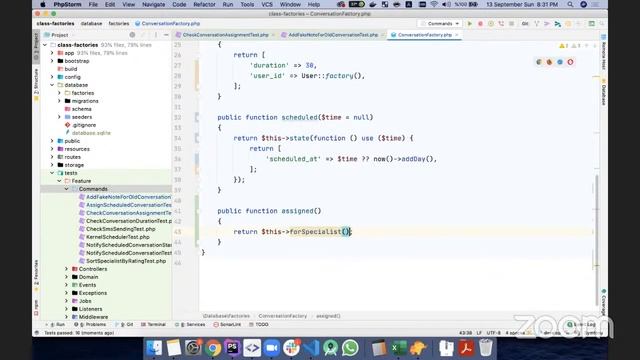Click the warning indicator in editor corner
Image resolution: width=640 pixels, height=360 pixels.
click(x=563, y=46)
